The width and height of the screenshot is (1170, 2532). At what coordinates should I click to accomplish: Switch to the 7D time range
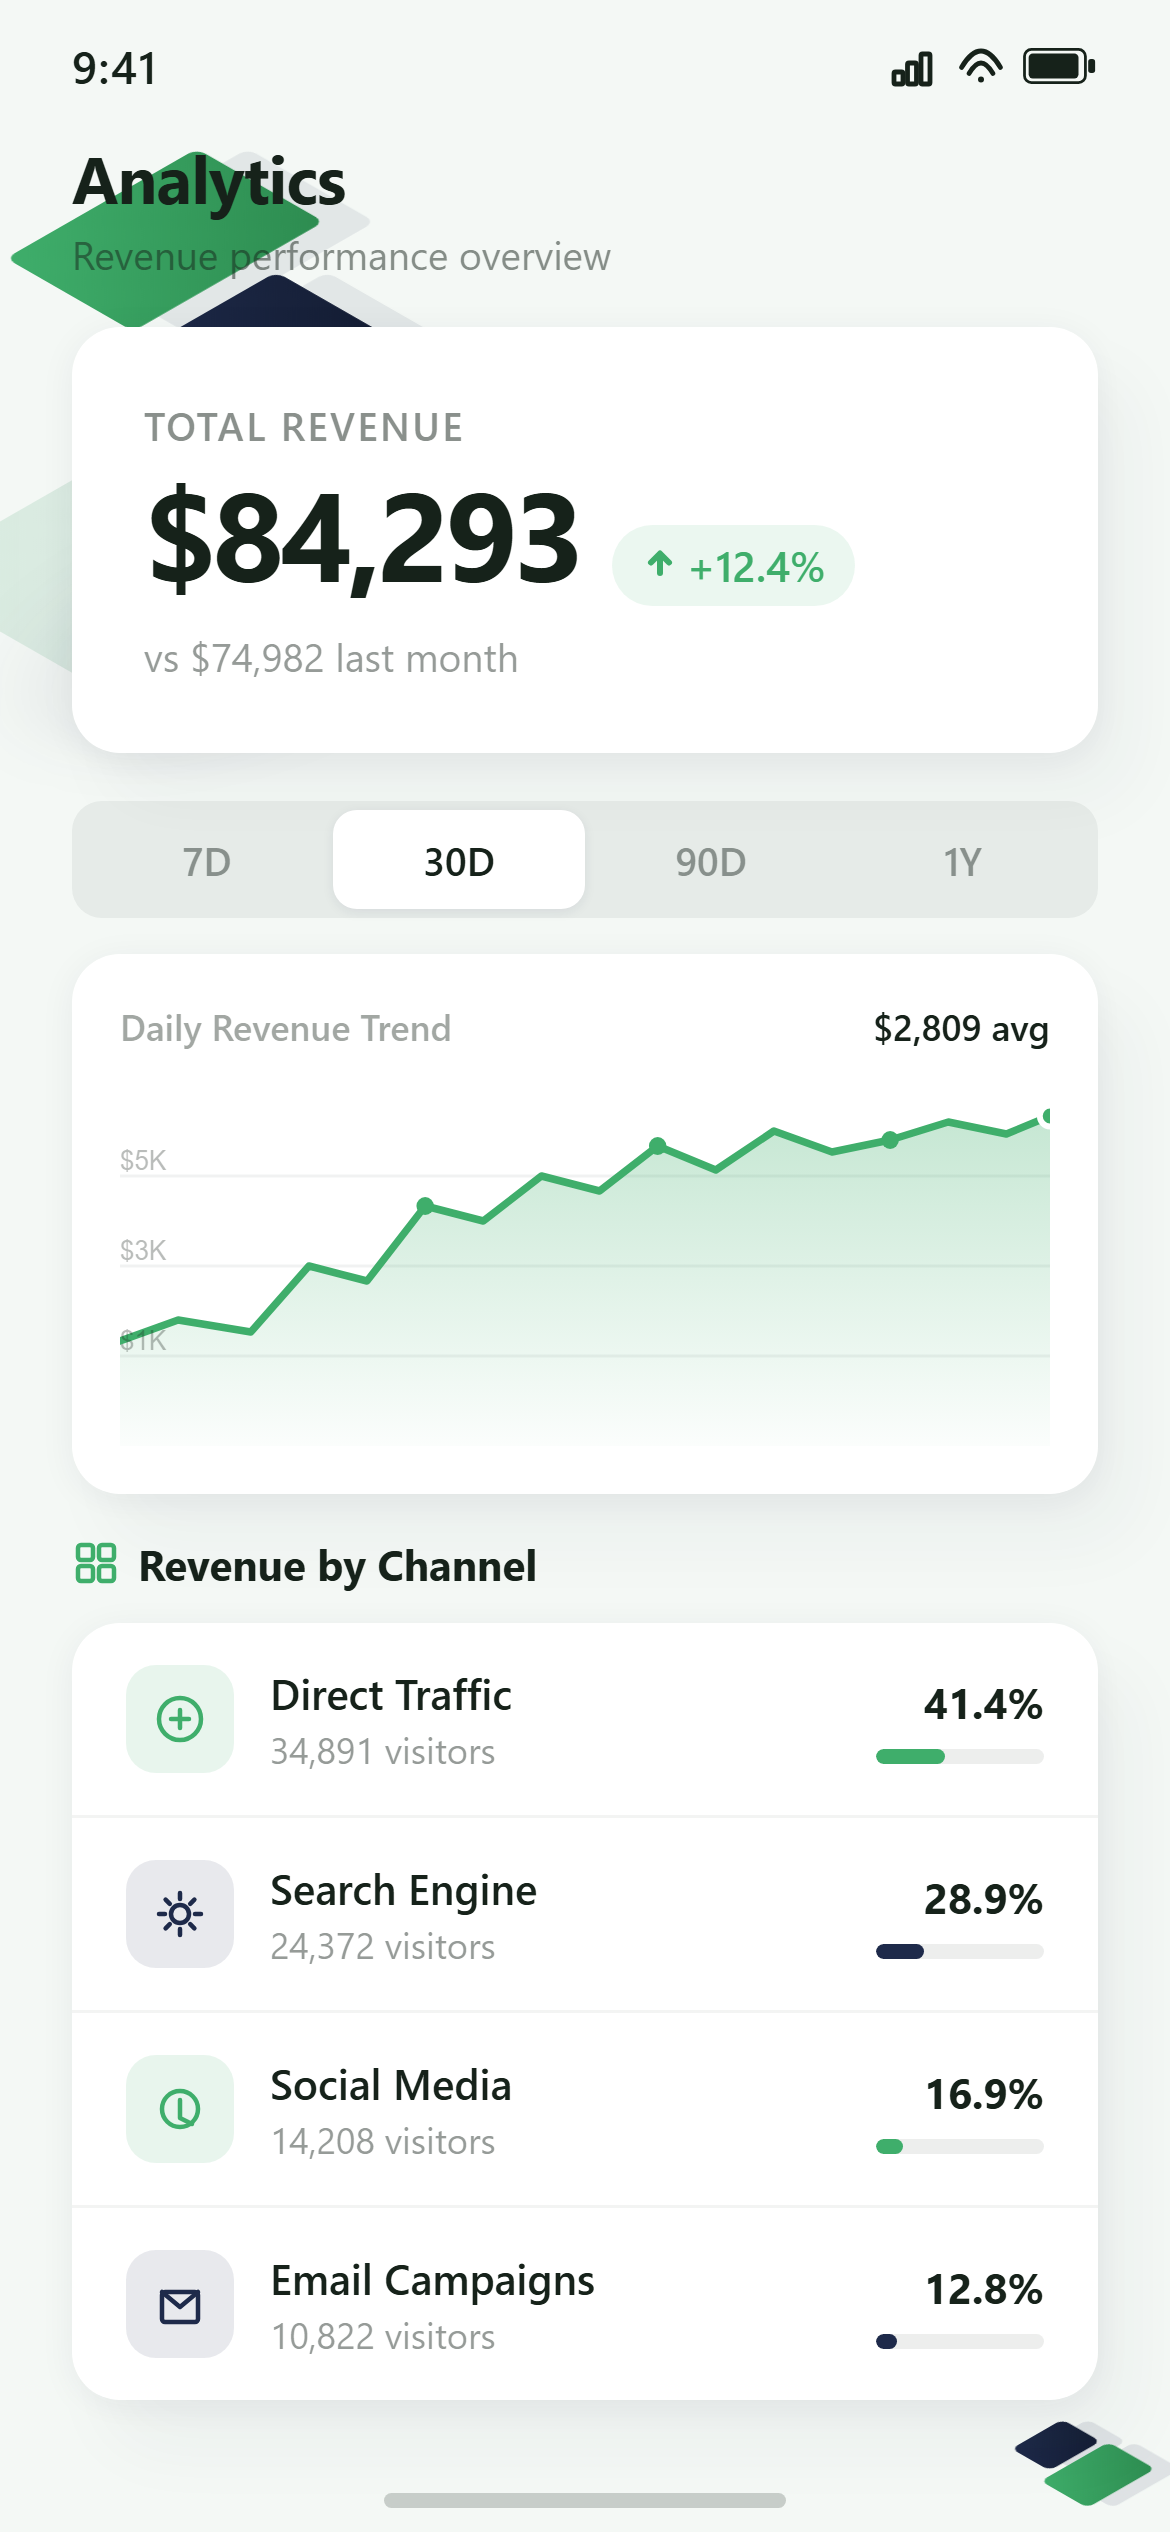pos(207,860)
